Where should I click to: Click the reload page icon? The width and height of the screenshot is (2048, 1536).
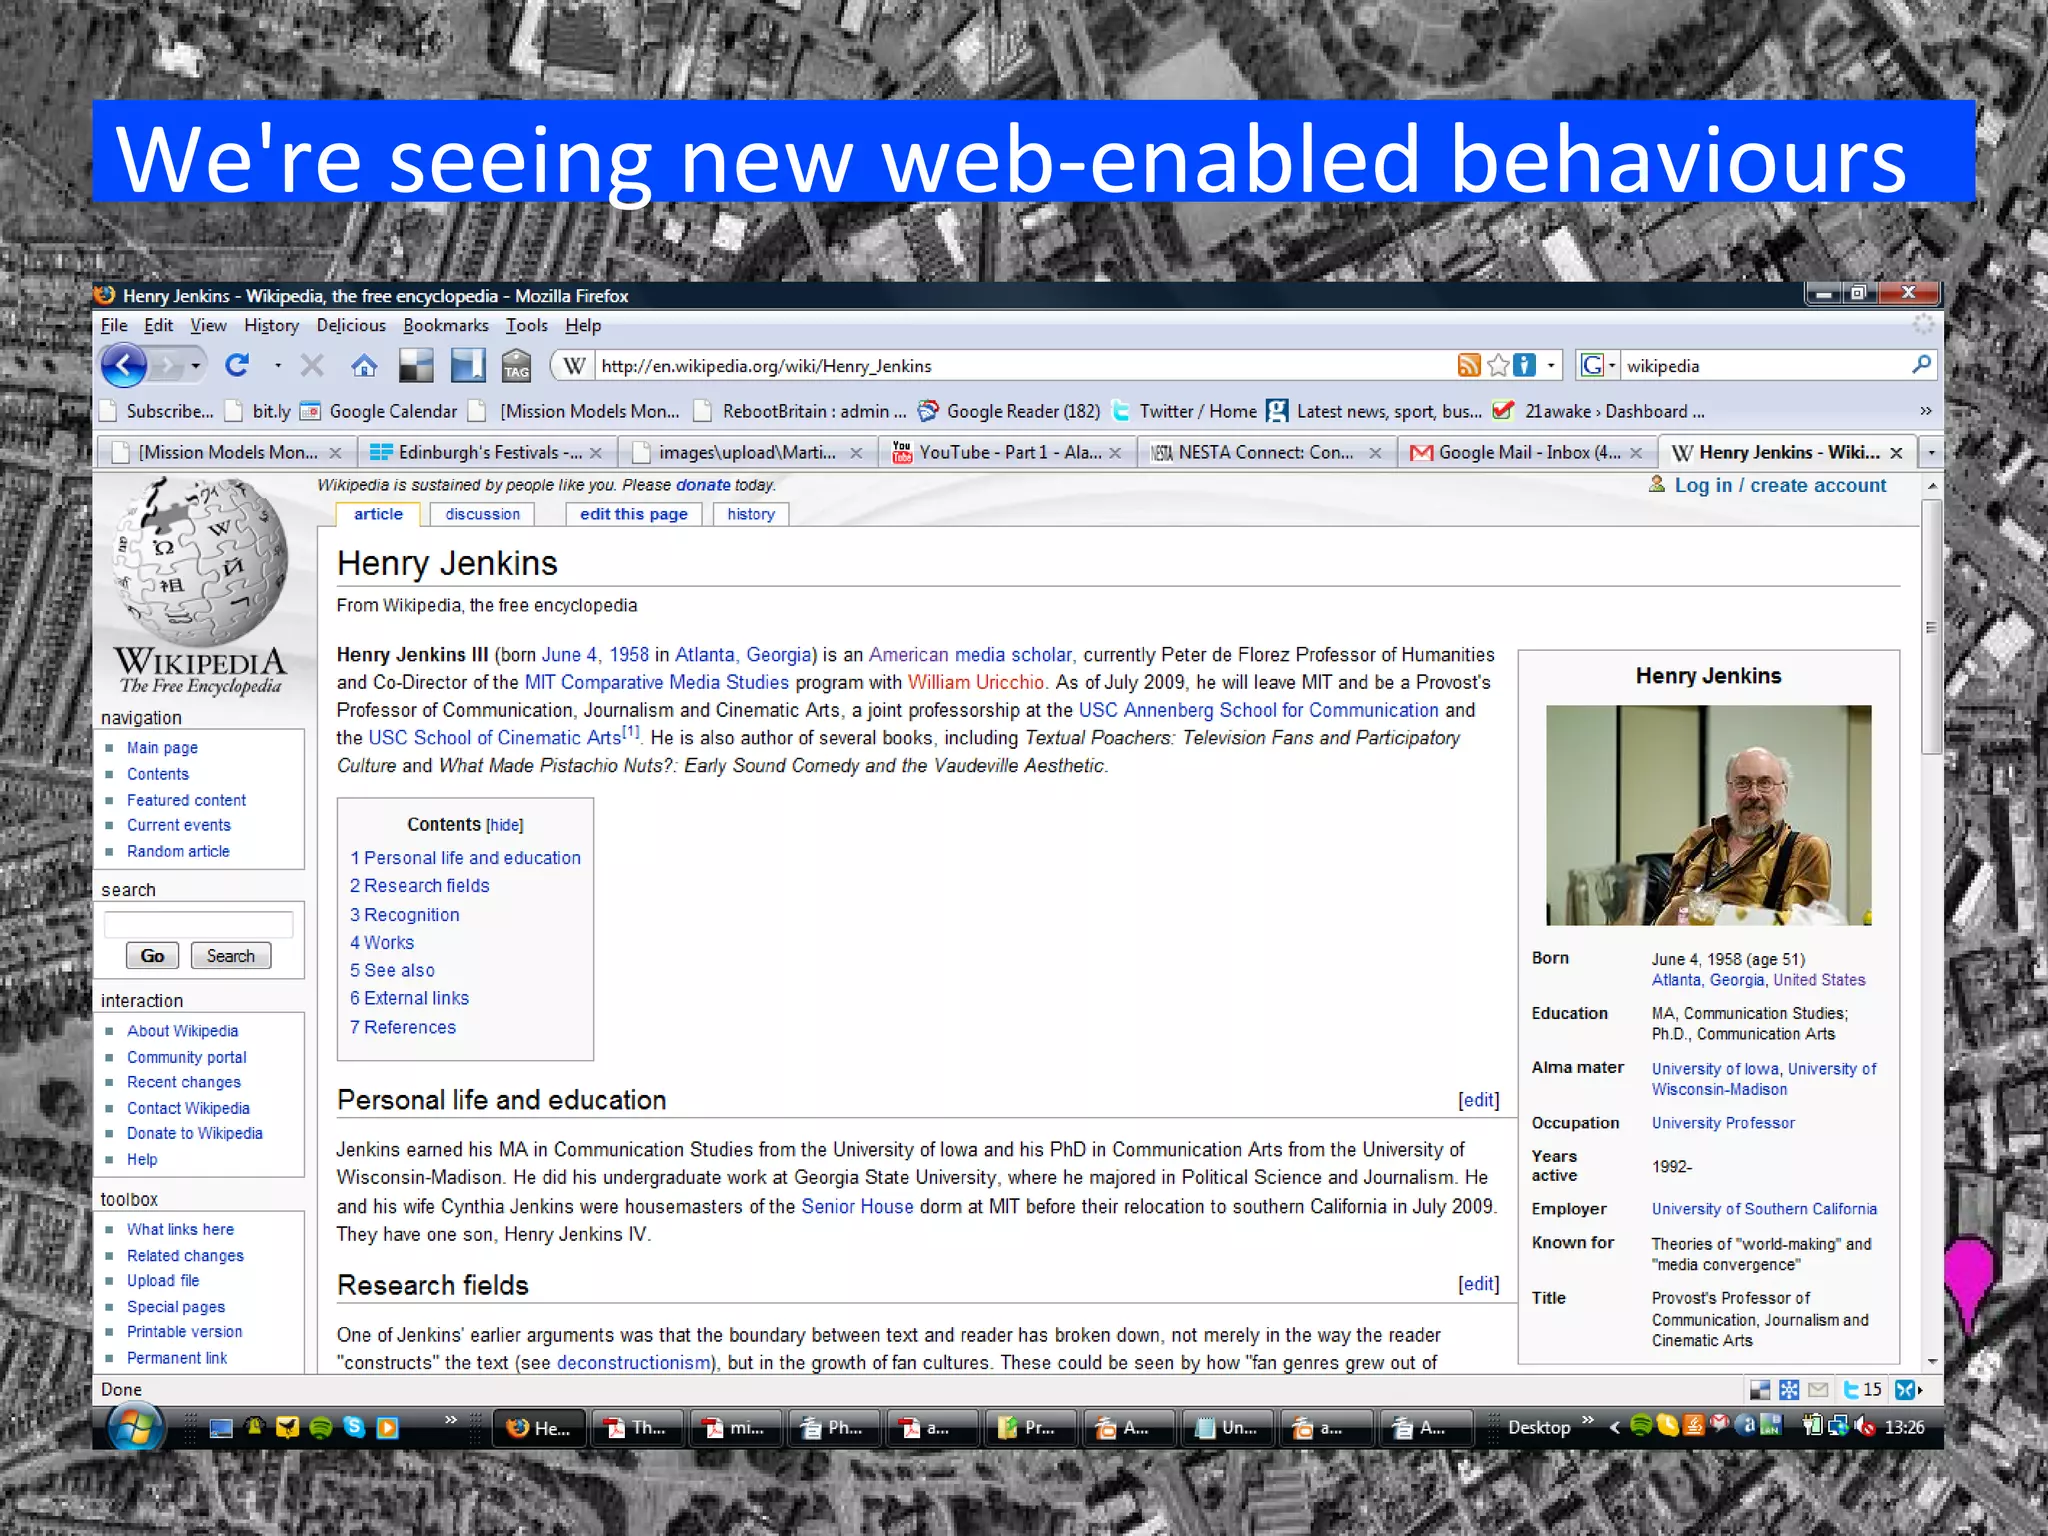(x=237, y=366)
